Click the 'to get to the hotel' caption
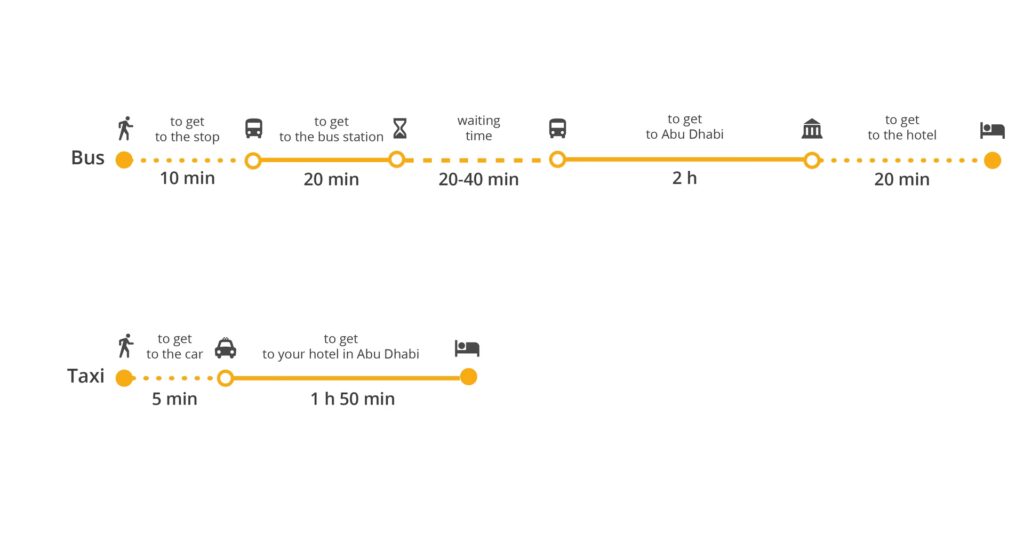 [902, 128]
